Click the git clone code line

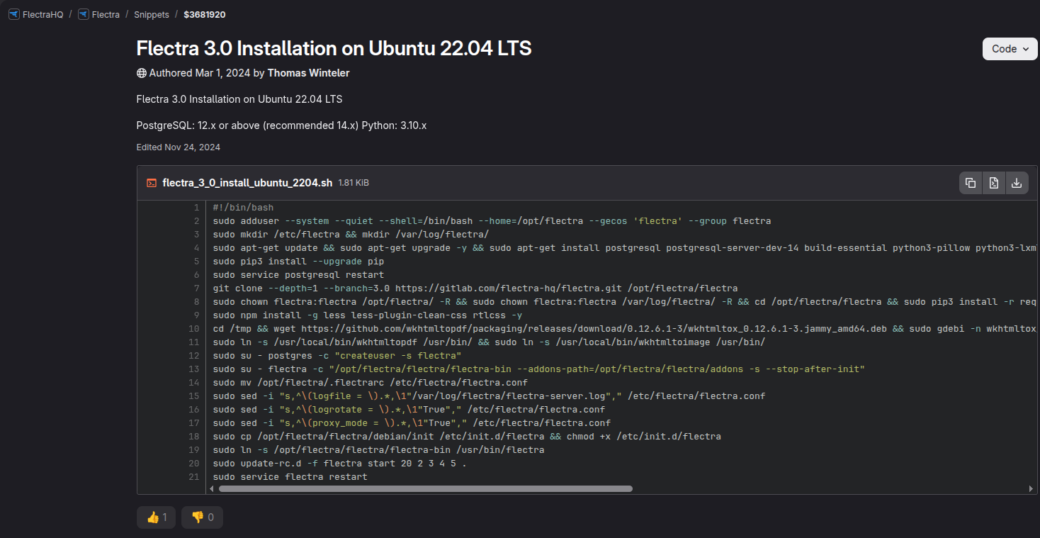point(476,289)
